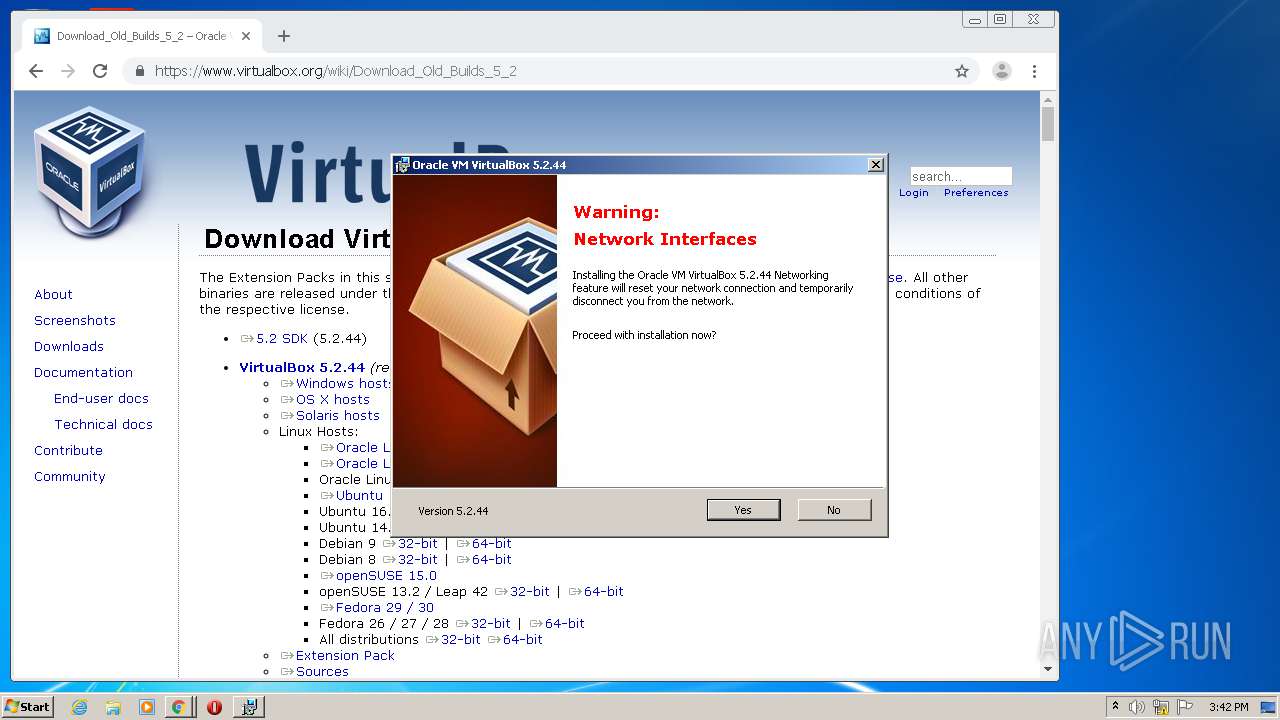The image size is (1280, 720).
Task: Download Fedora 26 / 27 / 28 64-bit
Action: 557,624
